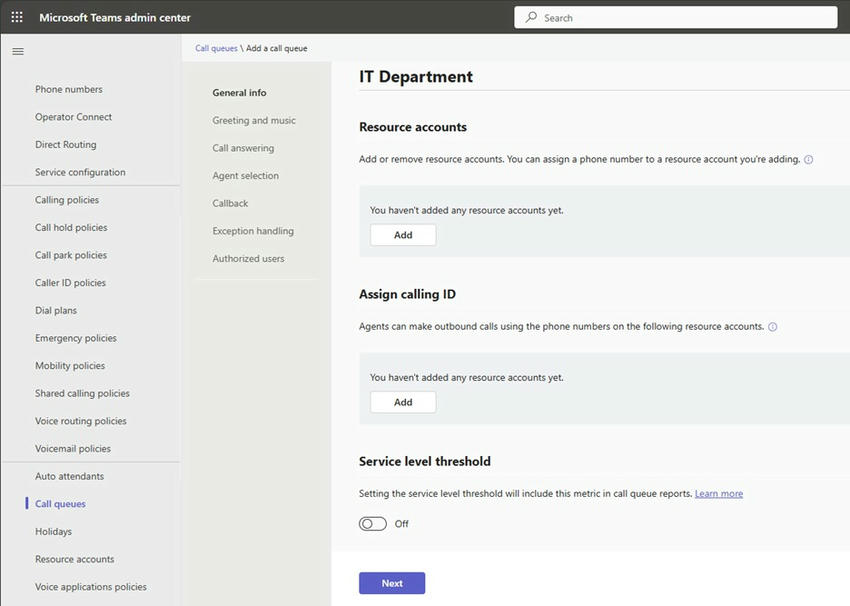Select the Agent selection step
850x606 pixels.
point(245,176)
